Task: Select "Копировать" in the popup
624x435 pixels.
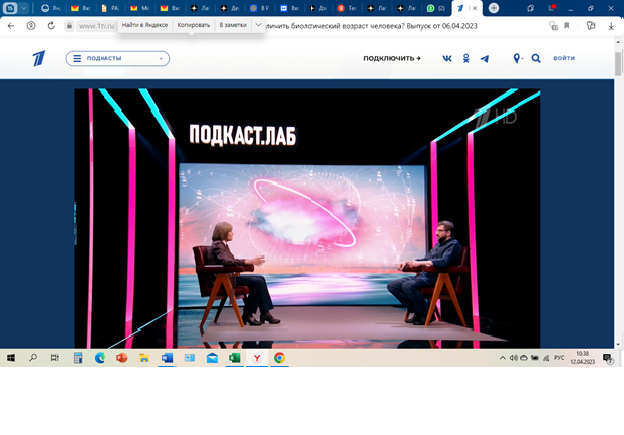Action: coord(194,25)
